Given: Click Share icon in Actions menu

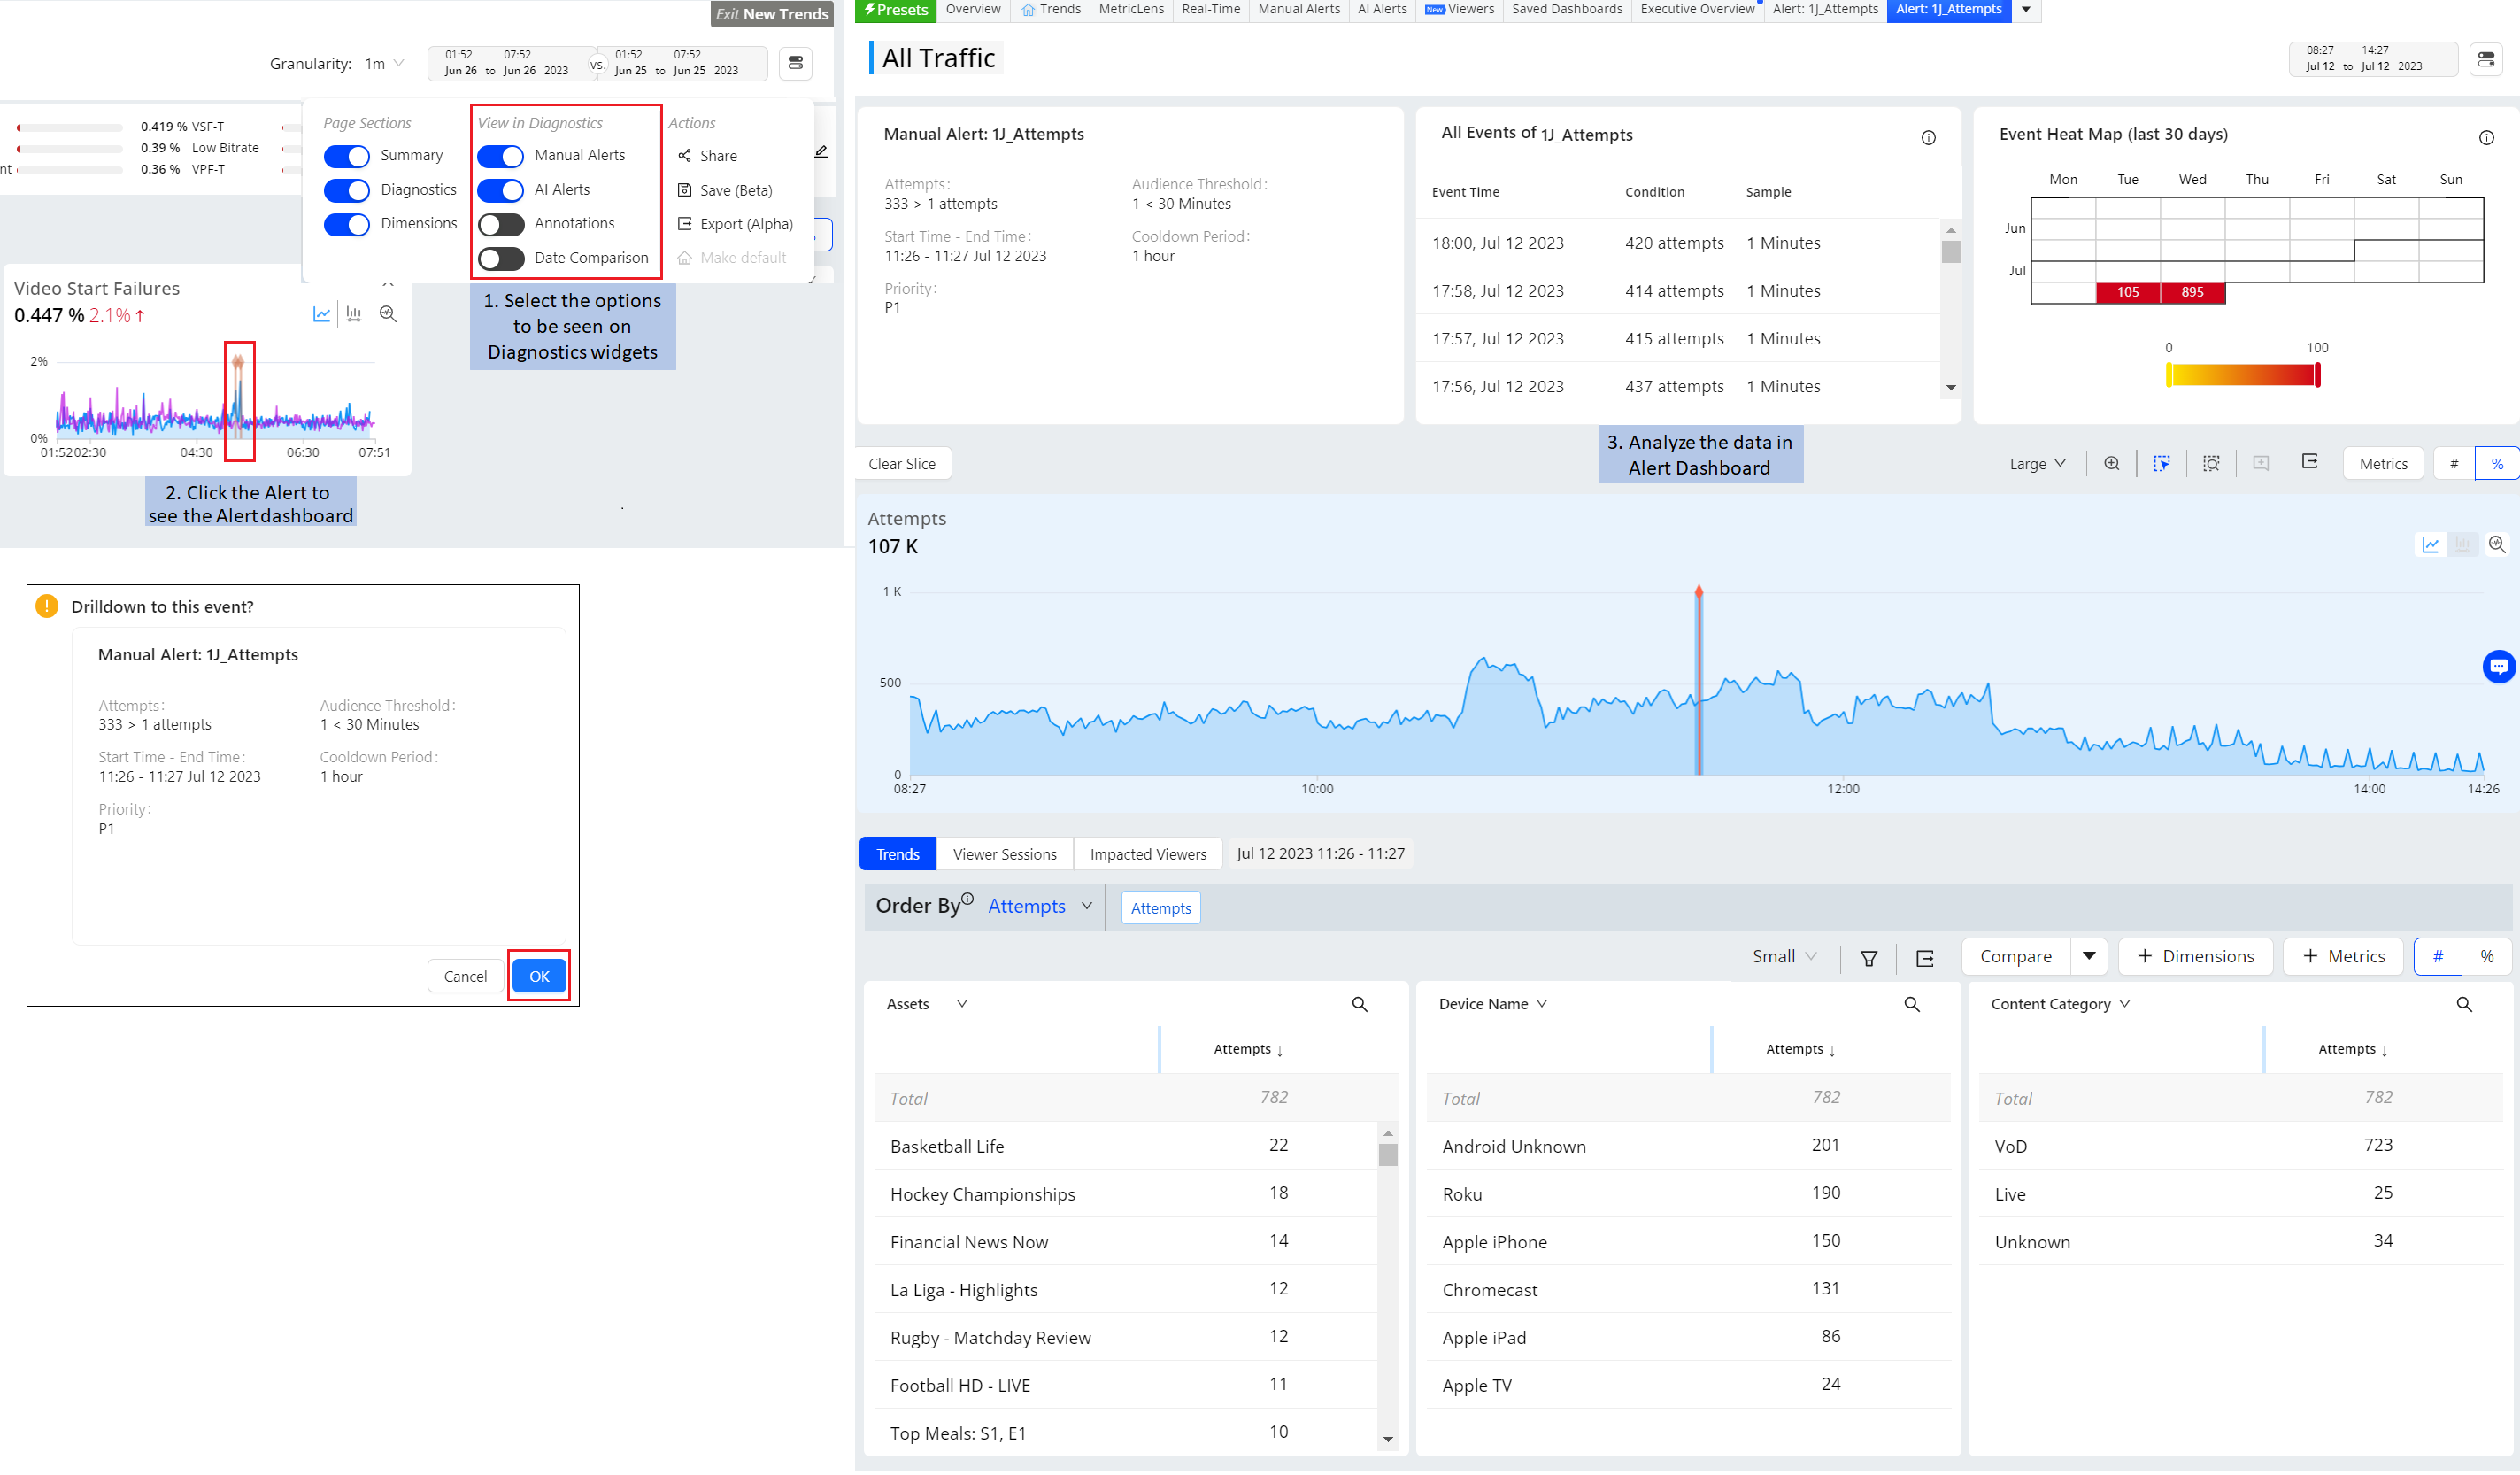Looking at the screenshot, I should (685, 156).
